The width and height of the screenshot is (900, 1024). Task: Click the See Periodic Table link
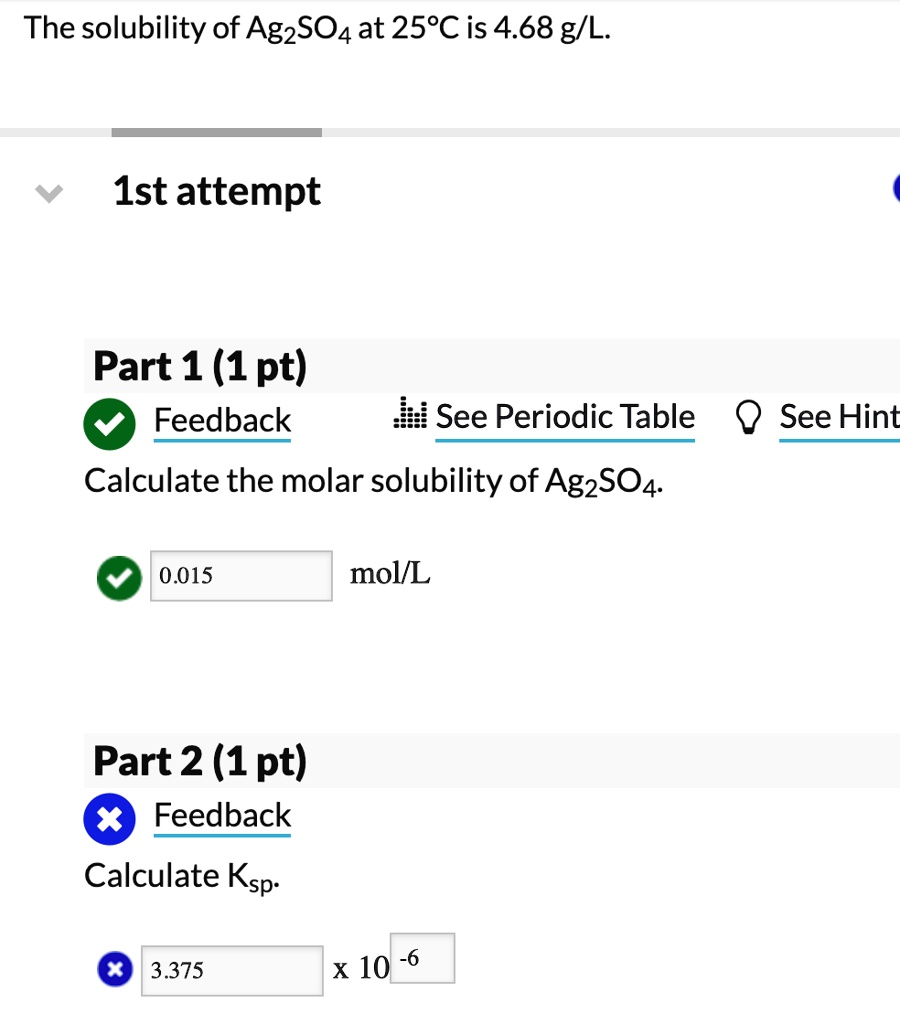tap(565, 416)
